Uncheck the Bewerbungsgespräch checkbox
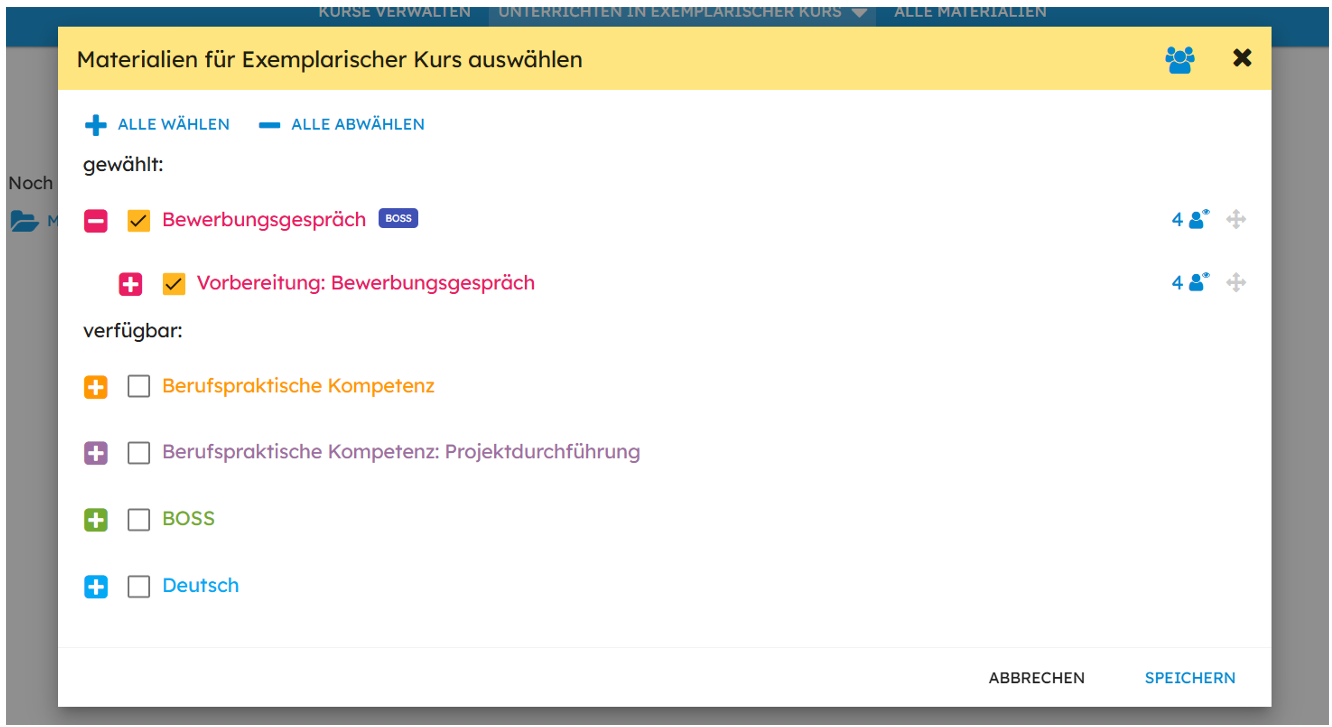This screenshot has width=1332, height=727. coord(139,221)
